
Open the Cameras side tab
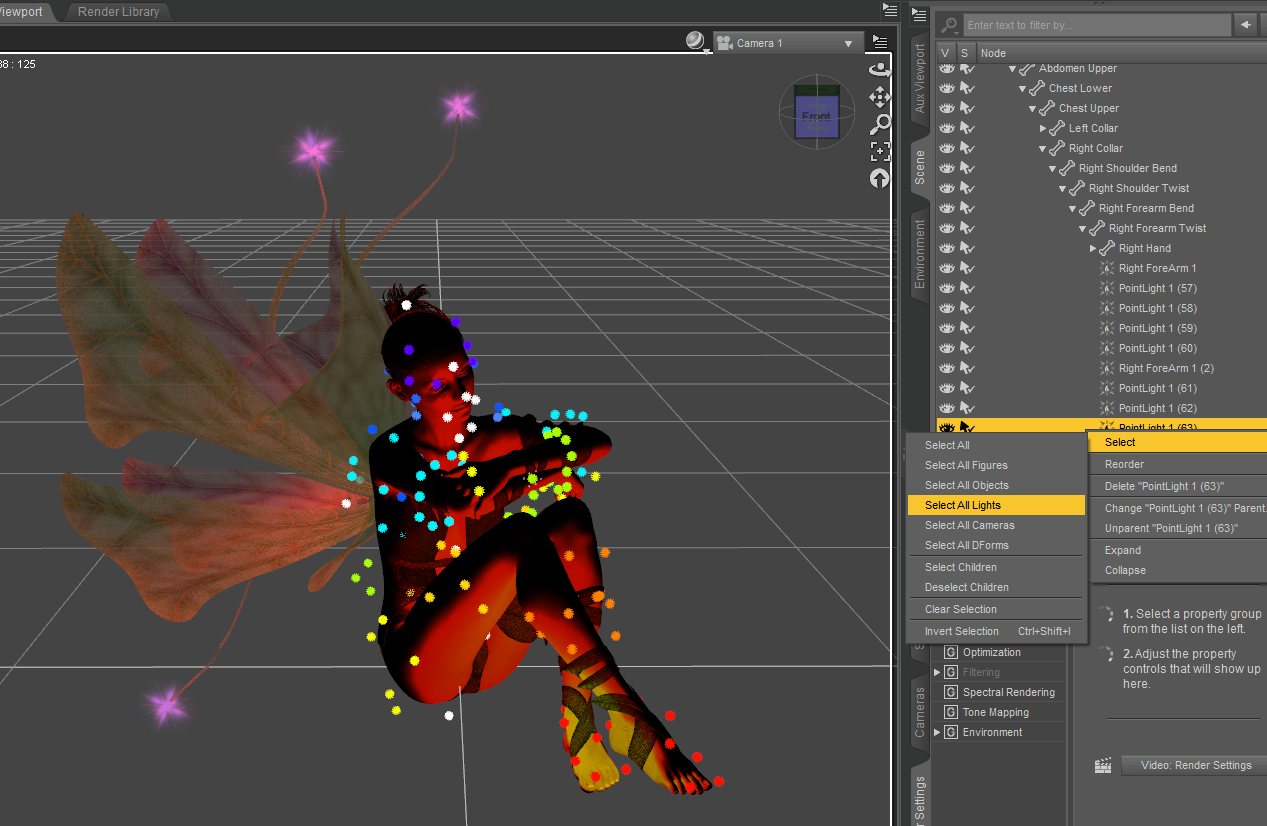[920, 712]
